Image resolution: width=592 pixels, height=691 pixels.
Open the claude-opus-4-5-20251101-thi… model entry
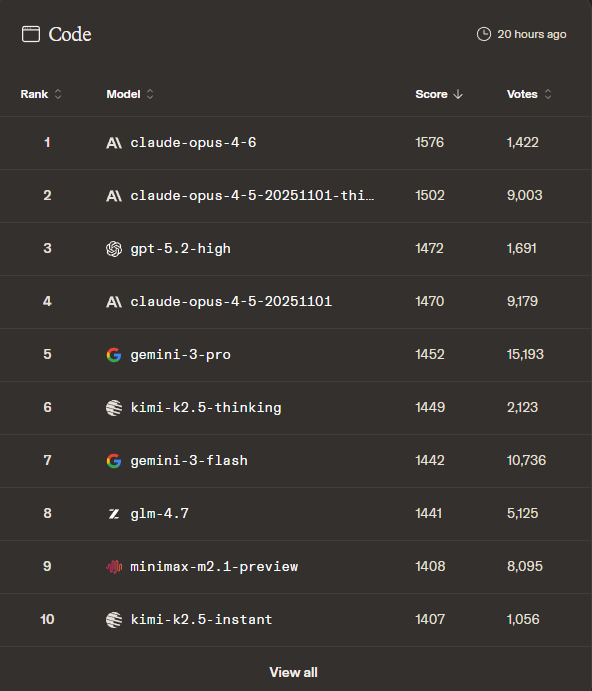click(252, 196)
